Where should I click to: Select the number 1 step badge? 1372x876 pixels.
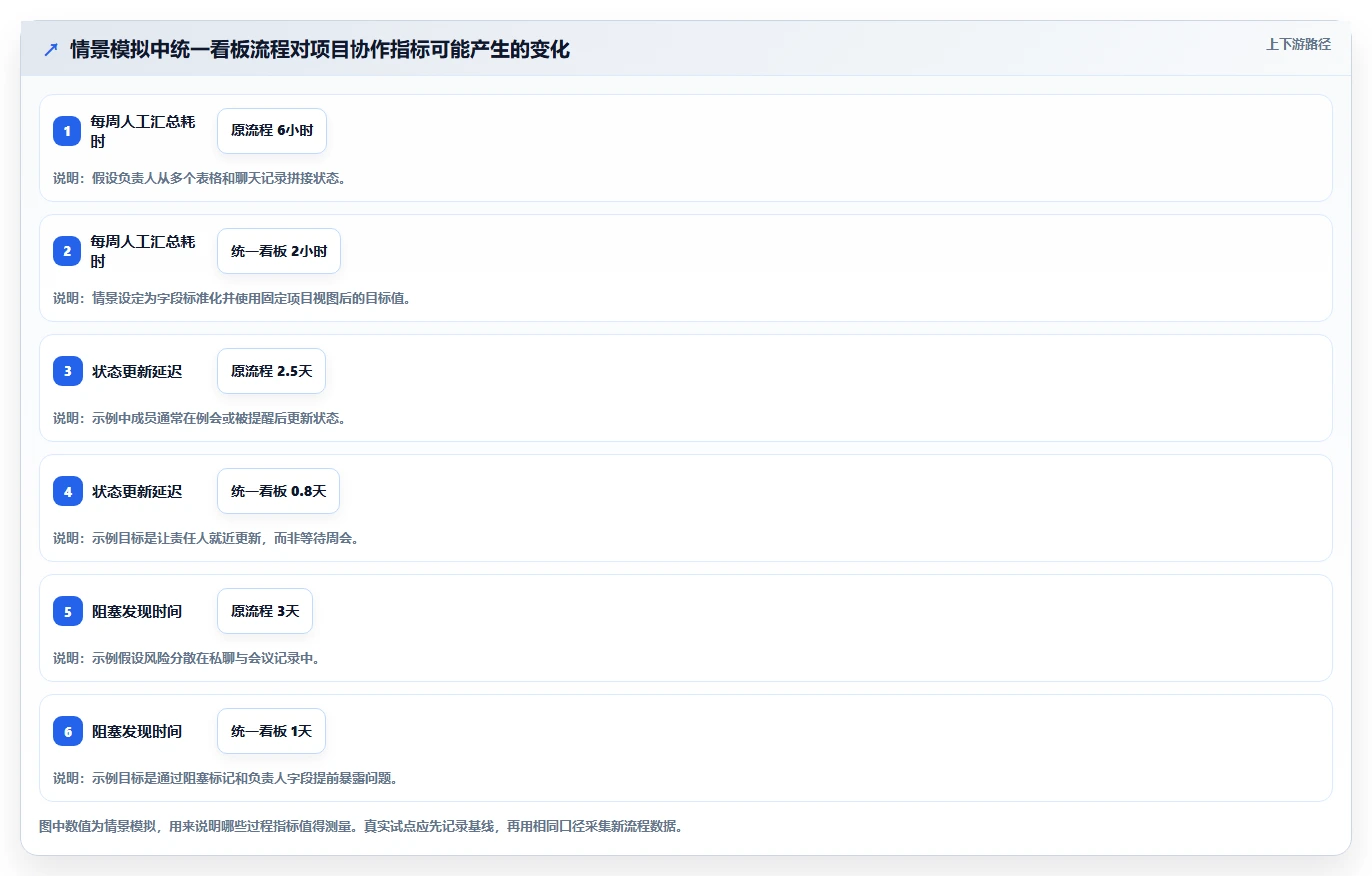point(67,131)
